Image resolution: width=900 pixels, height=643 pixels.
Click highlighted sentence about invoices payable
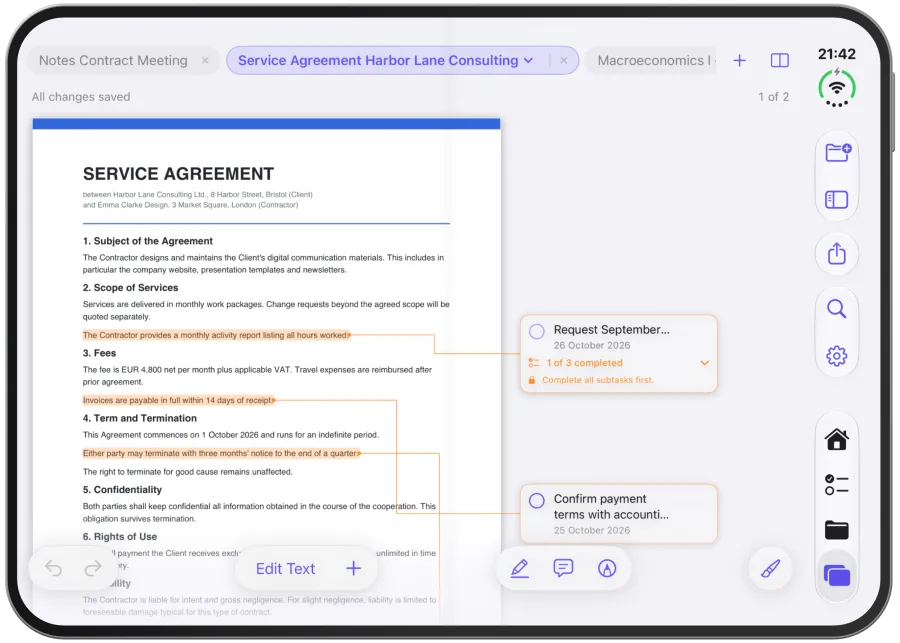[x=177, y=400]
